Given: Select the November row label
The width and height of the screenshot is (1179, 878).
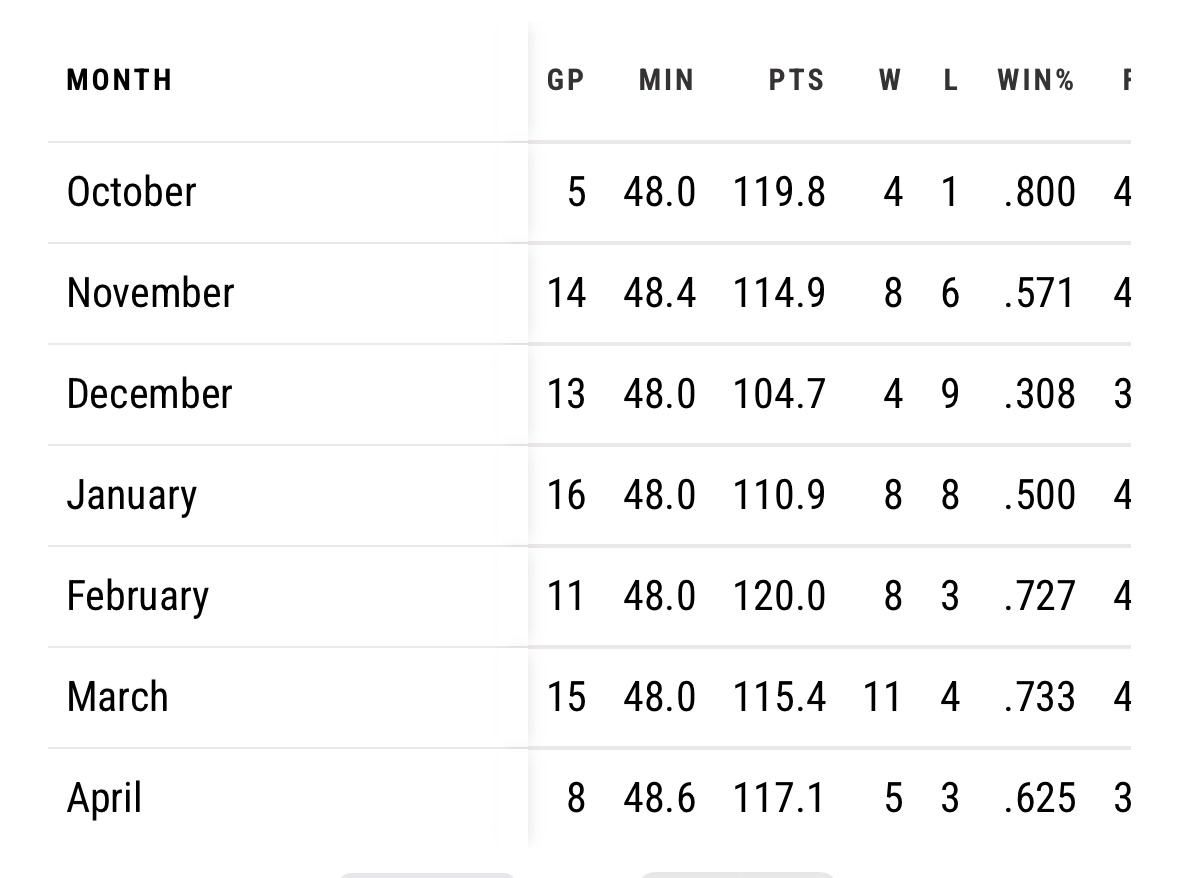Looking at the screenshot, I should 150,292.
